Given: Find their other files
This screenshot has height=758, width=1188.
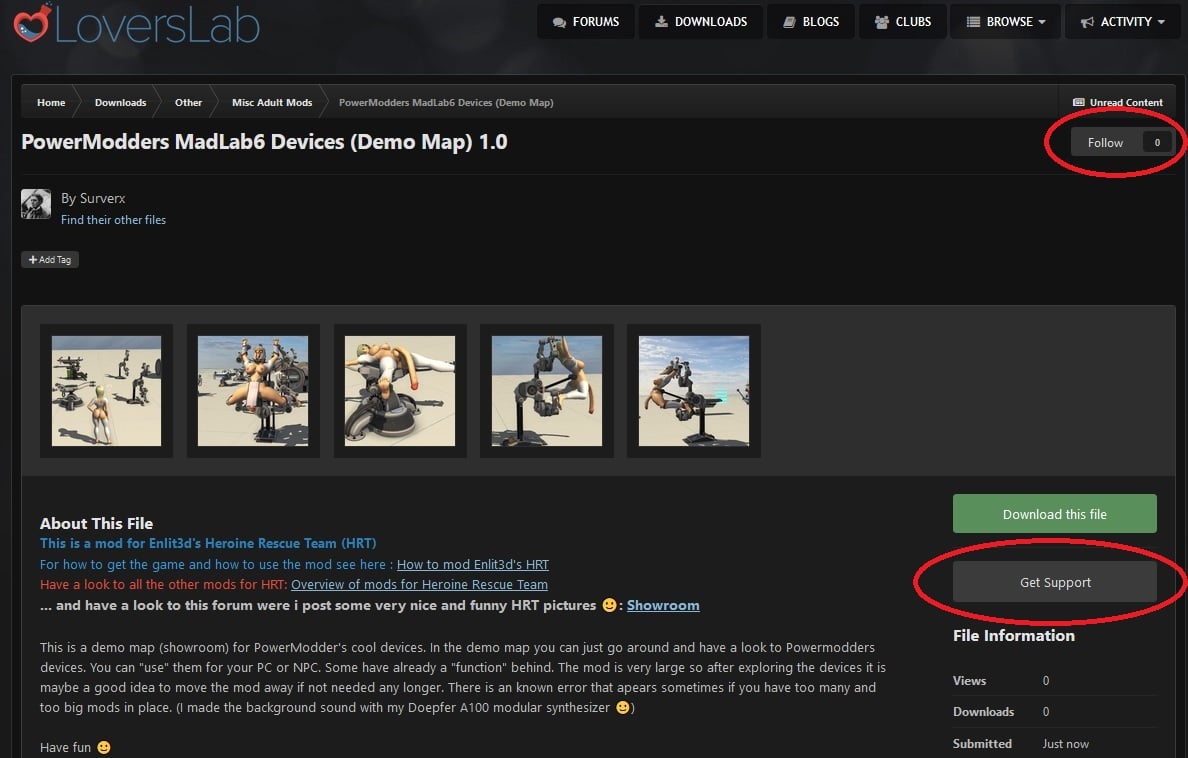Looking at the screenshot, I should pyautogui.click(x=113, y=220).
